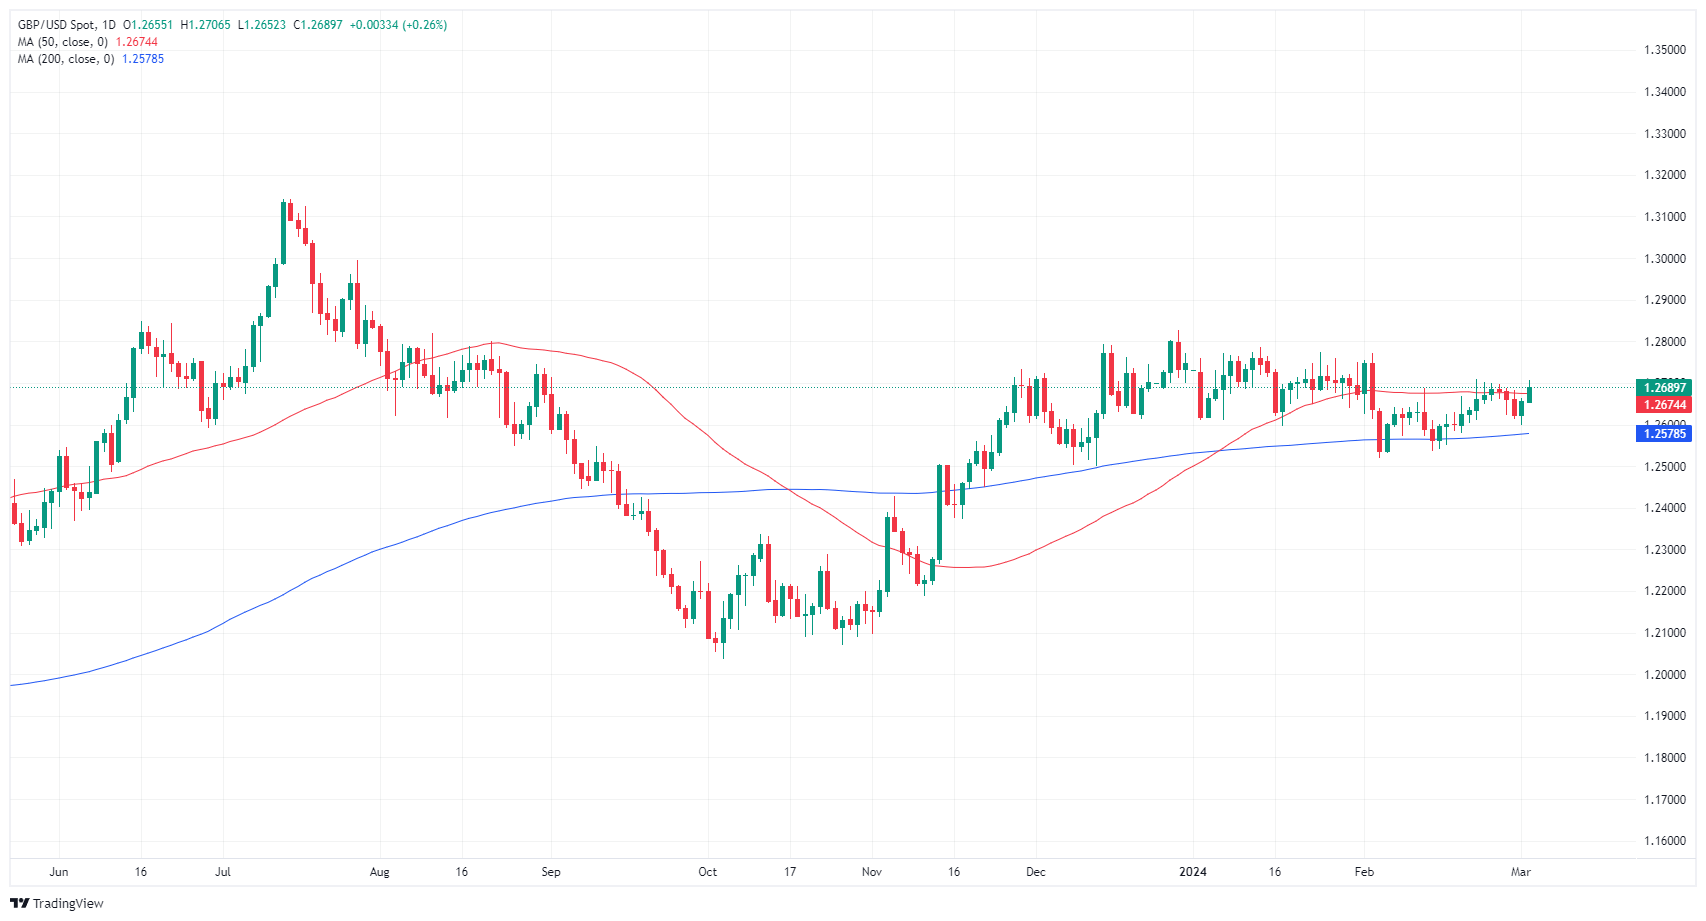
Task: Select the MA (200, close, 0) legend
Action: click(x=65, y=59)
